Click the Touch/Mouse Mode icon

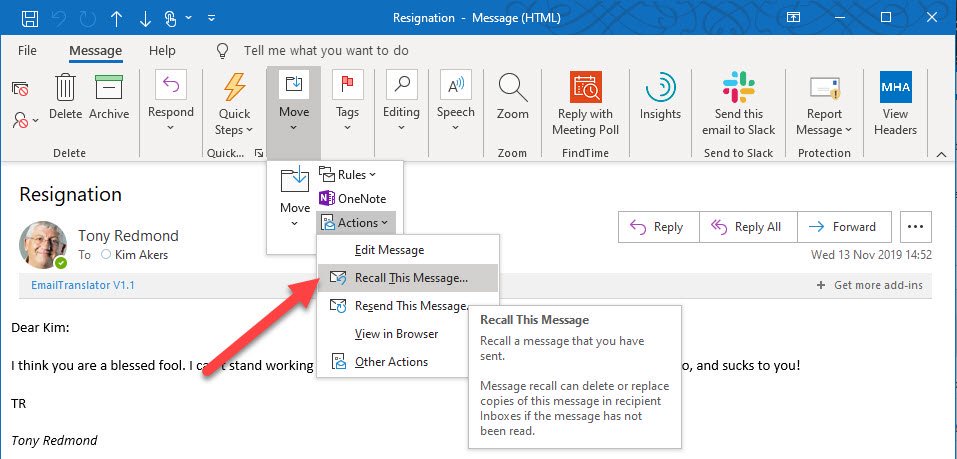click(x=172, y=18)
